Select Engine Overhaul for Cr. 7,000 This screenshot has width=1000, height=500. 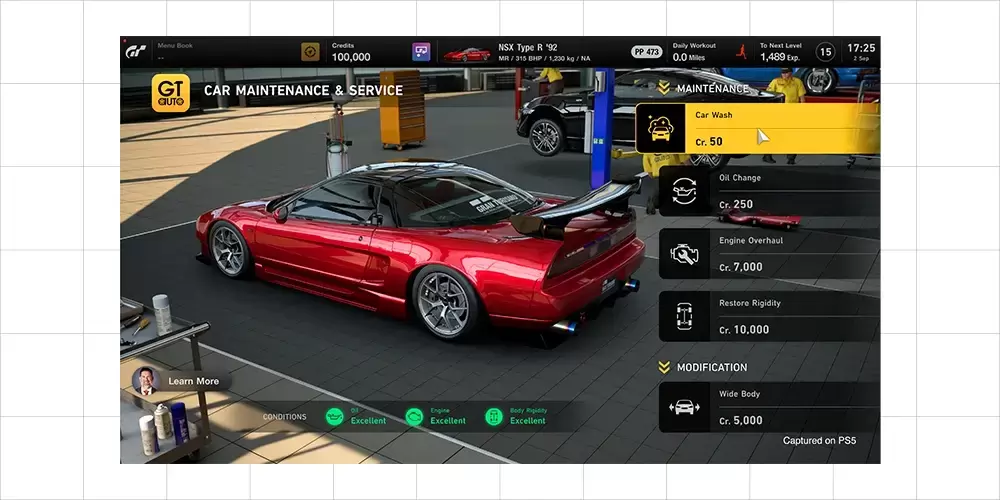769,254
